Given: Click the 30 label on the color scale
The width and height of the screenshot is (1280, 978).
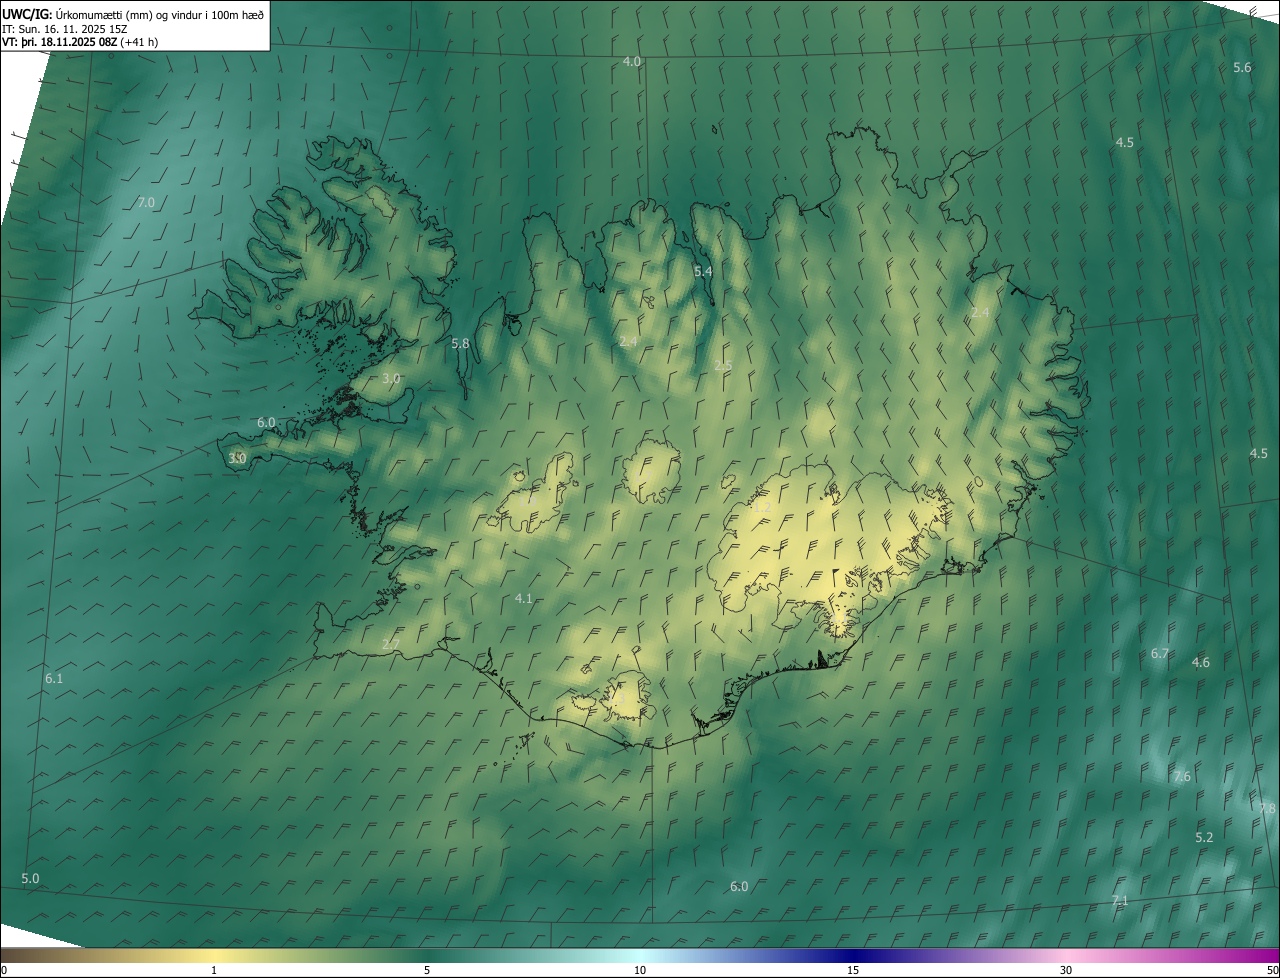Looking at the screenshot, I should click(1066, 971).
